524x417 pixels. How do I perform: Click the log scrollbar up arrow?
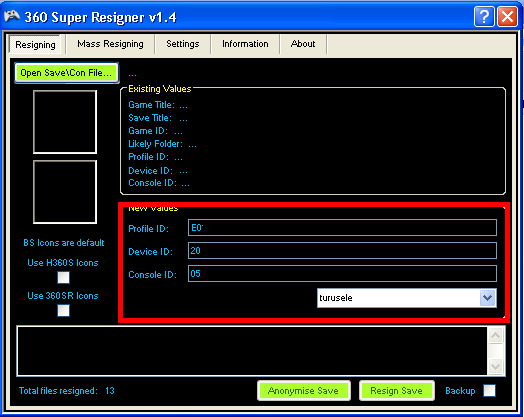[x=496, y=335]
